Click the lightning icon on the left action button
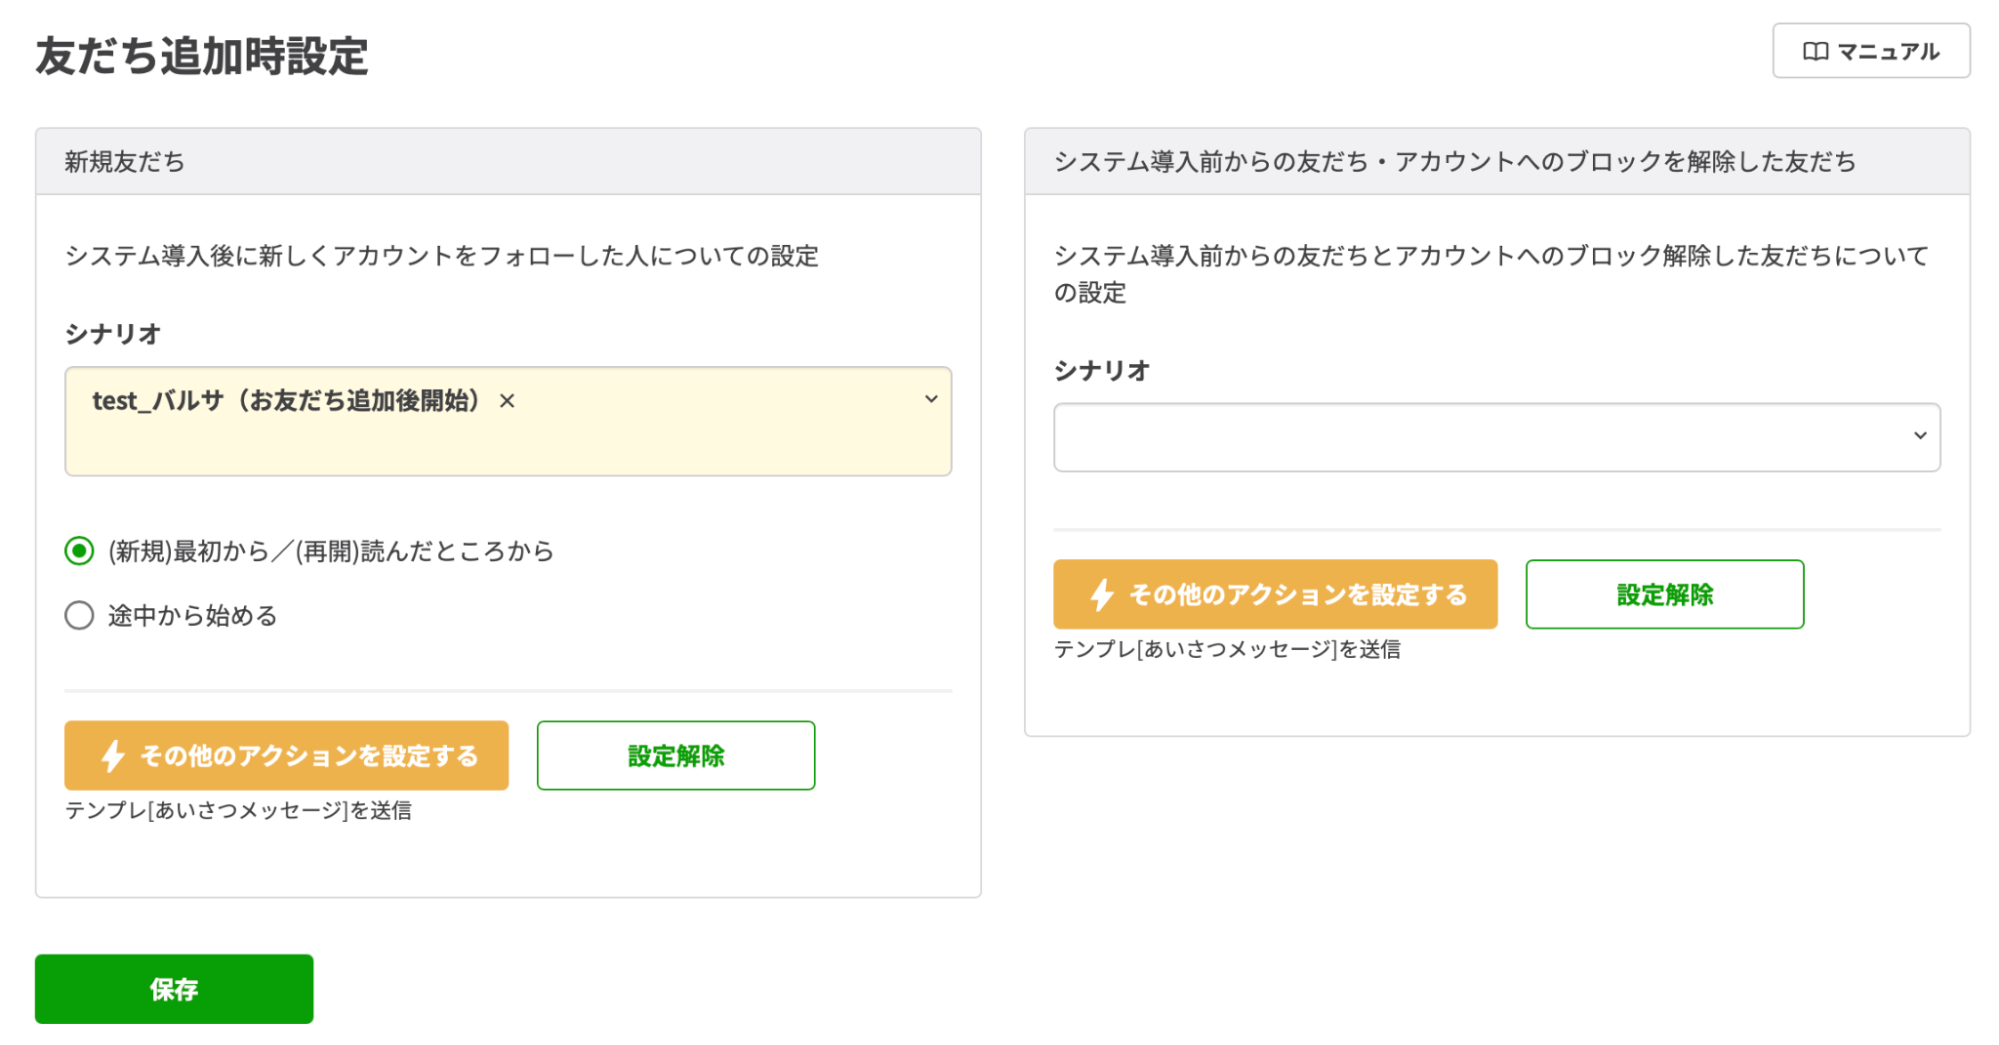 tap(113, 756)
